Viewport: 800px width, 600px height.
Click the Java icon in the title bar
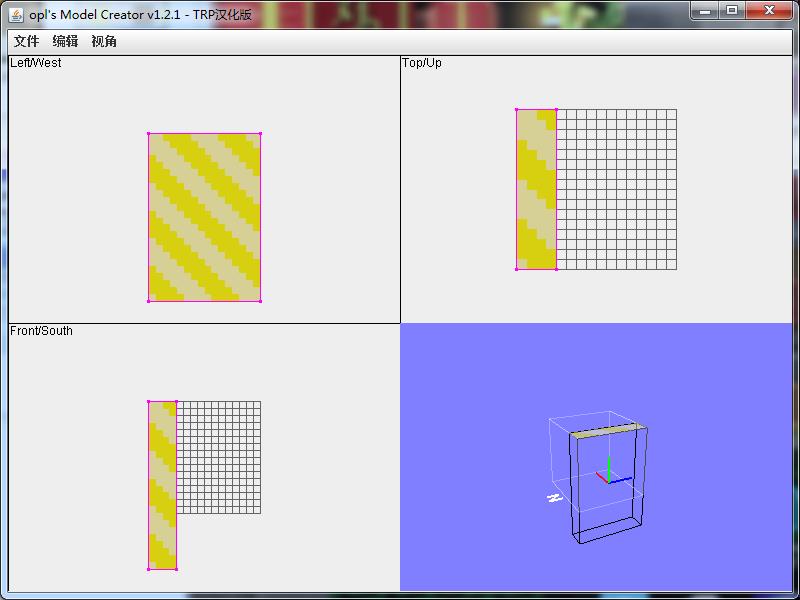tap(16, 11)
